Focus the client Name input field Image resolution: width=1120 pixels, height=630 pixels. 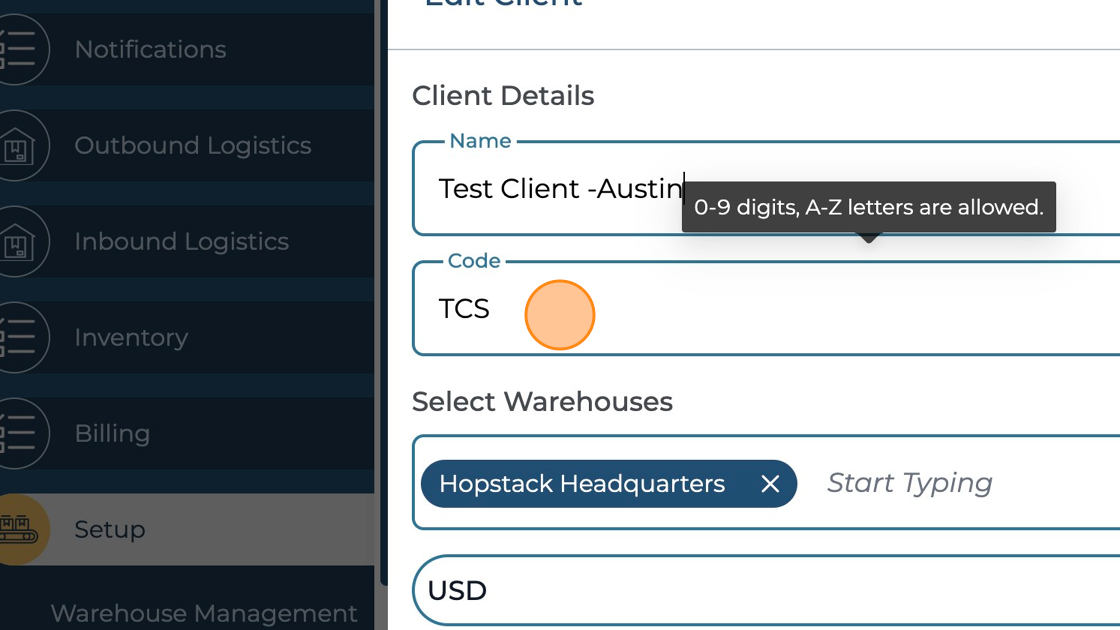point(900,189)
